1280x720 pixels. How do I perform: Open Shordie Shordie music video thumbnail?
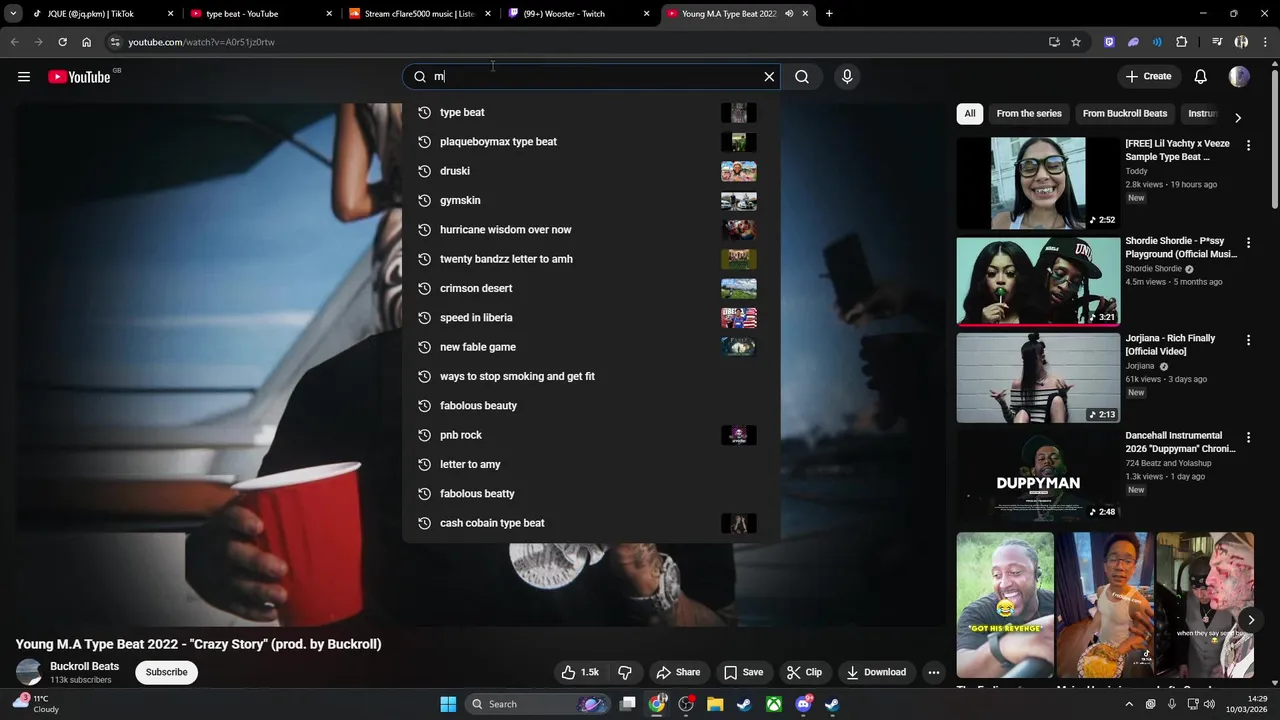click(x=1038, y=281)
